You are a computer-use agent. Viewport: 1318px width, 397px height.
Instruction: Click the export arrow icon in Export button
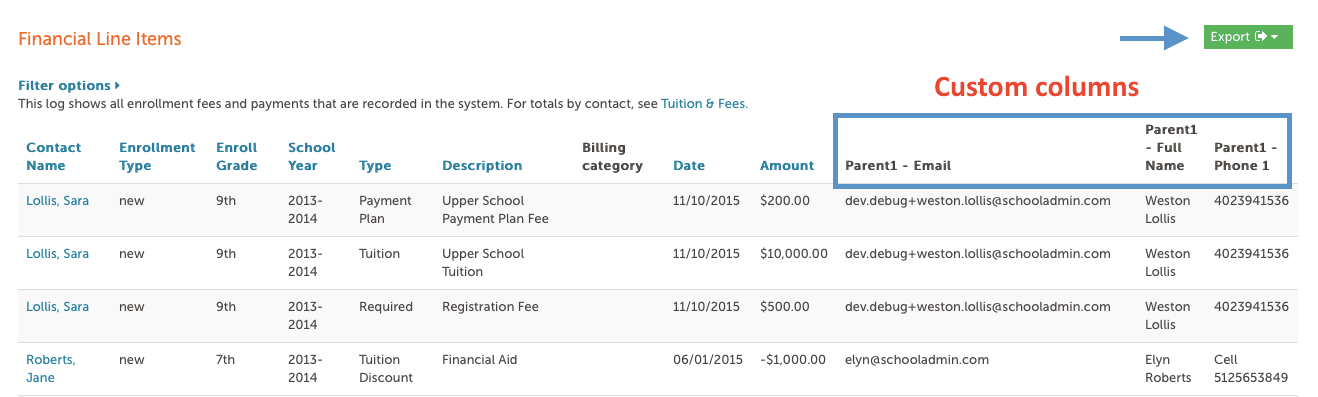tap(1261, 37)
